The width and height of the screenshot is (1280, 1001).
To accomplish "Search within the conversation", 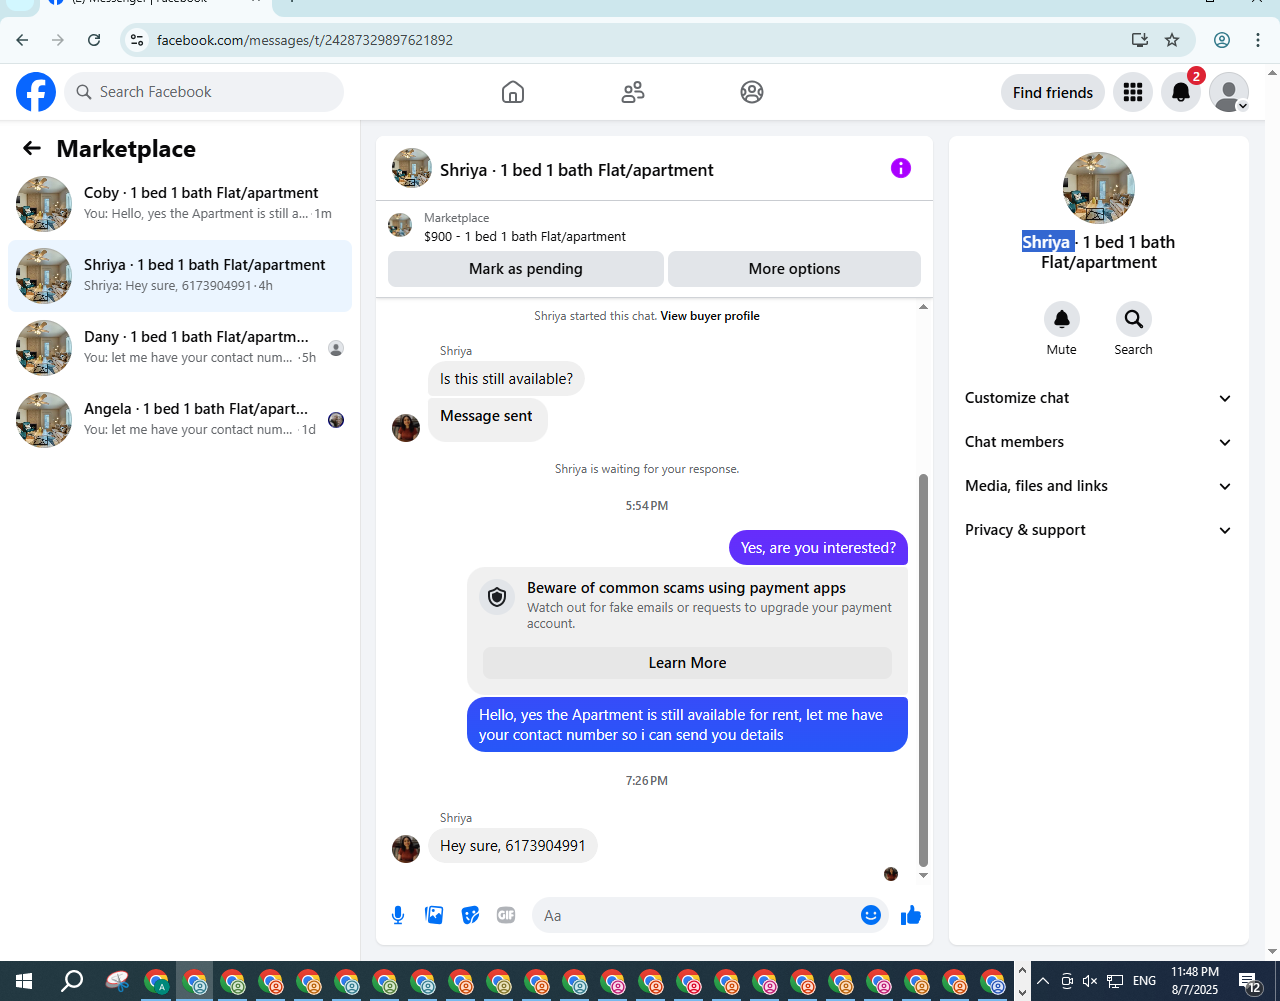I will (1134, 319).
